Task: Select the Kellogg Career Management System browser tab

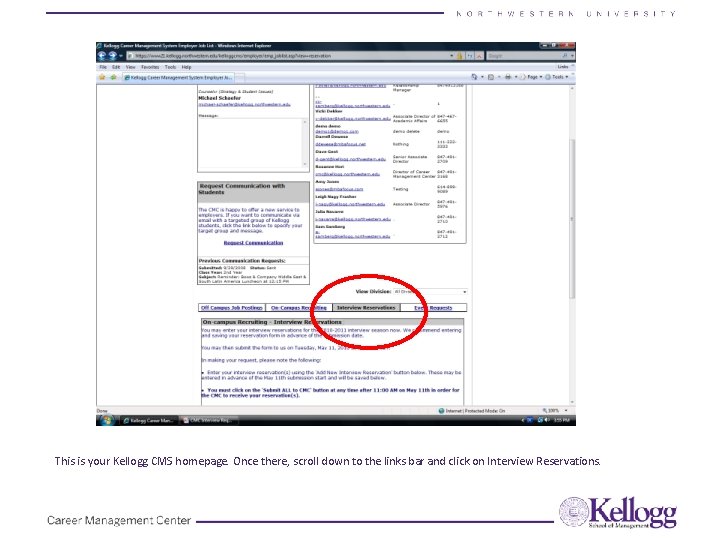Action: [x=179, y=78]
